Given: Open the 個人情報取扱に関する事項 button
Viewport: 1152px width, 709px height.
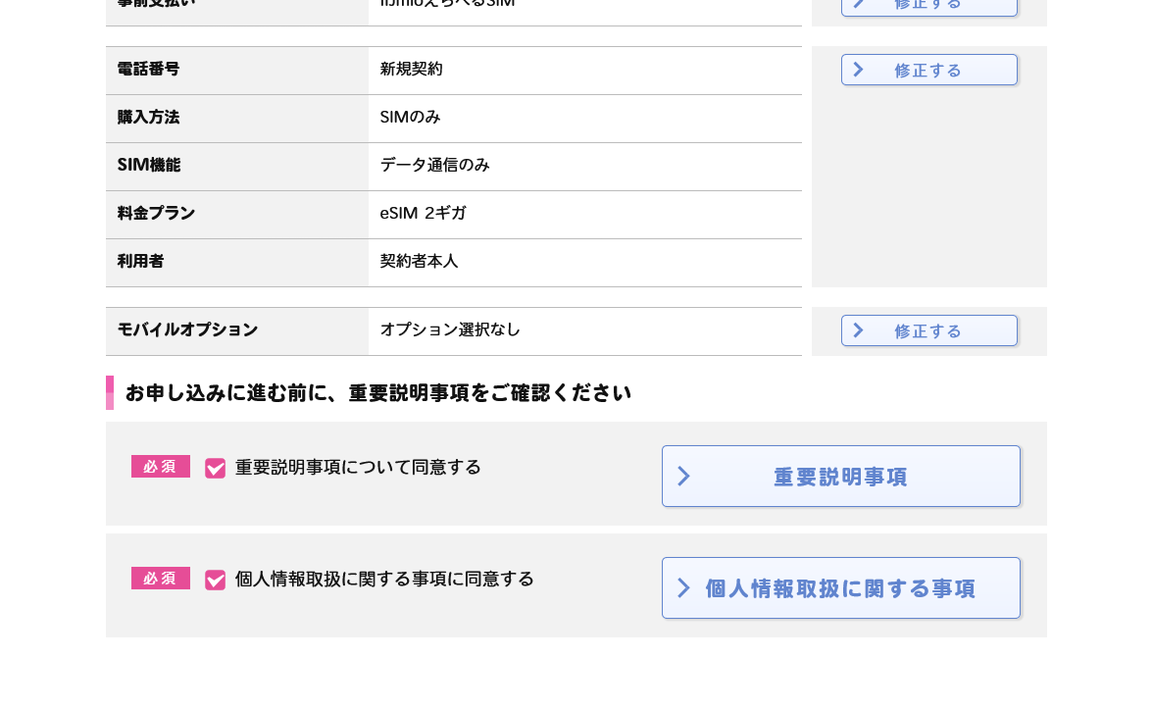Looking at the screenshot, I should click(840, 588).
